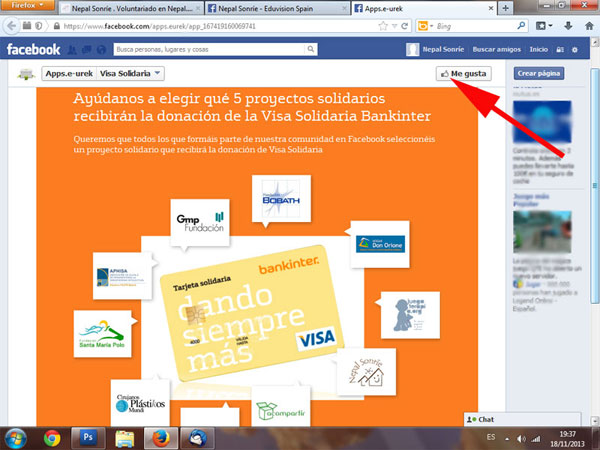The image size is (600, 450).
Task: Click the Apps.e-urek page icon
Action: point(26,73)
